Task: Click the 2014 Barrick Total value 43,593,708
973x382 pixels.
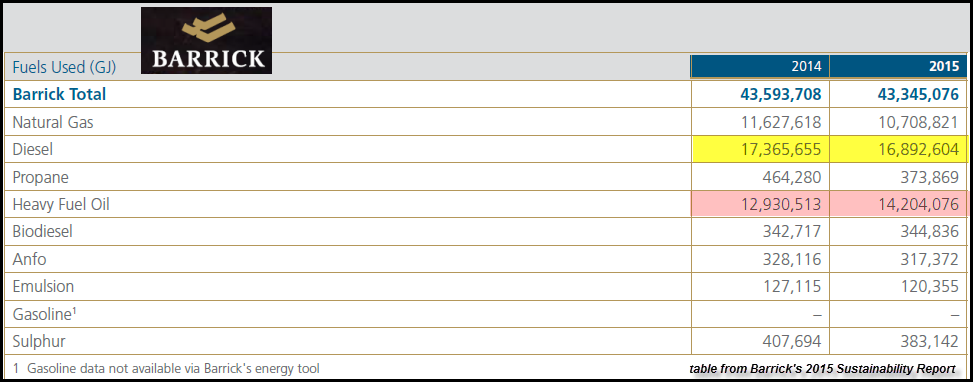Action: (x=781, y=94)
